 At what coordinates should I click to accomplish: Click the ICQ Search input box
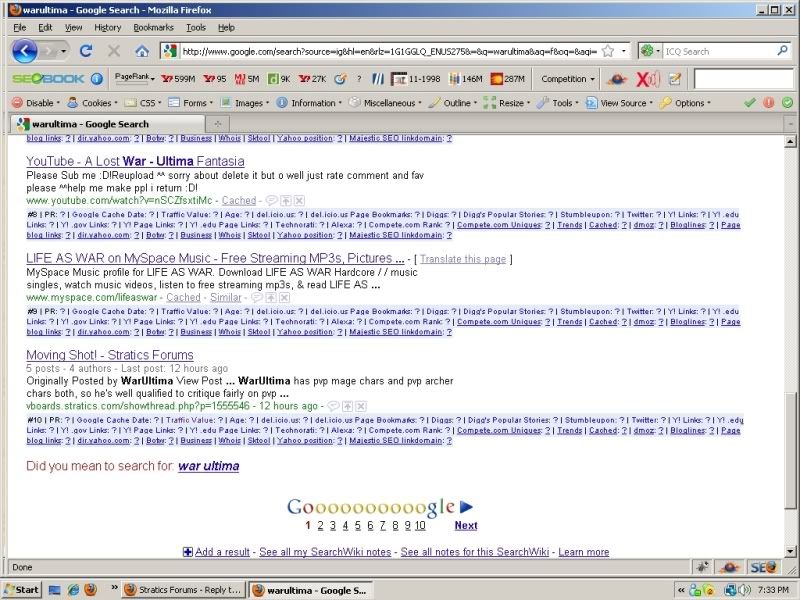pyautogui.click(x=719, y=51)
